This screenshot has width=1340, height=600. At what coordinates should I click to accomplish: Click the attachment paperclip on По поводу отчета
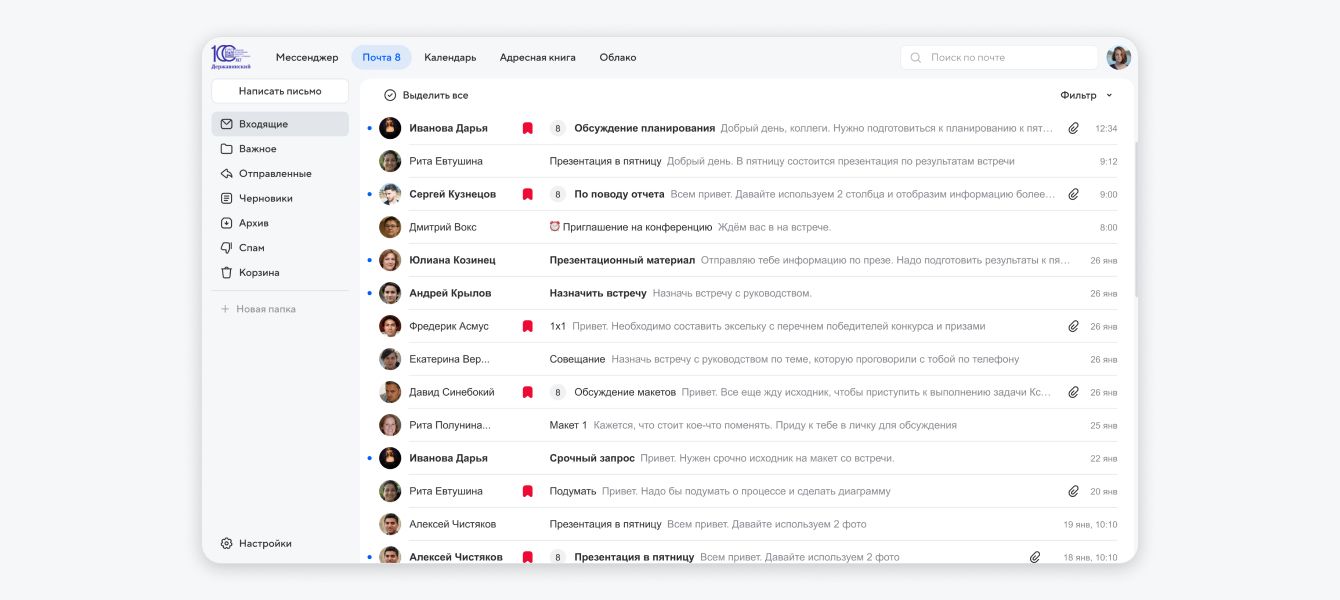1073,194
